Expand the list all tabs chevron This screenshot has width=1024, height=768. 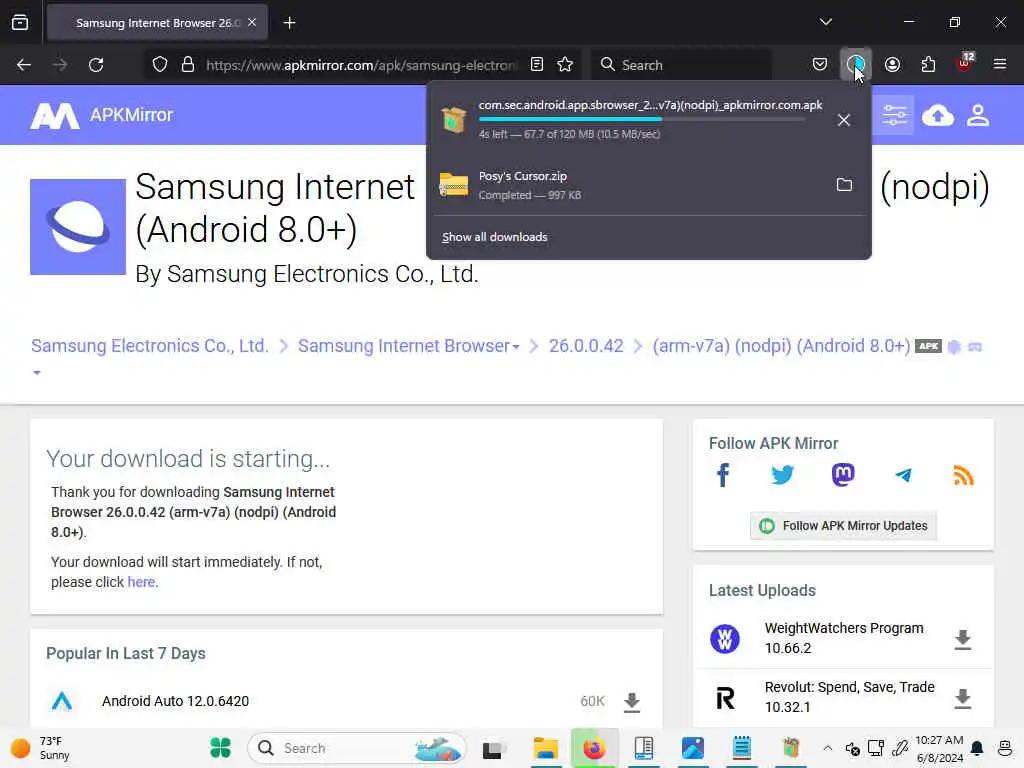[825, 22]
